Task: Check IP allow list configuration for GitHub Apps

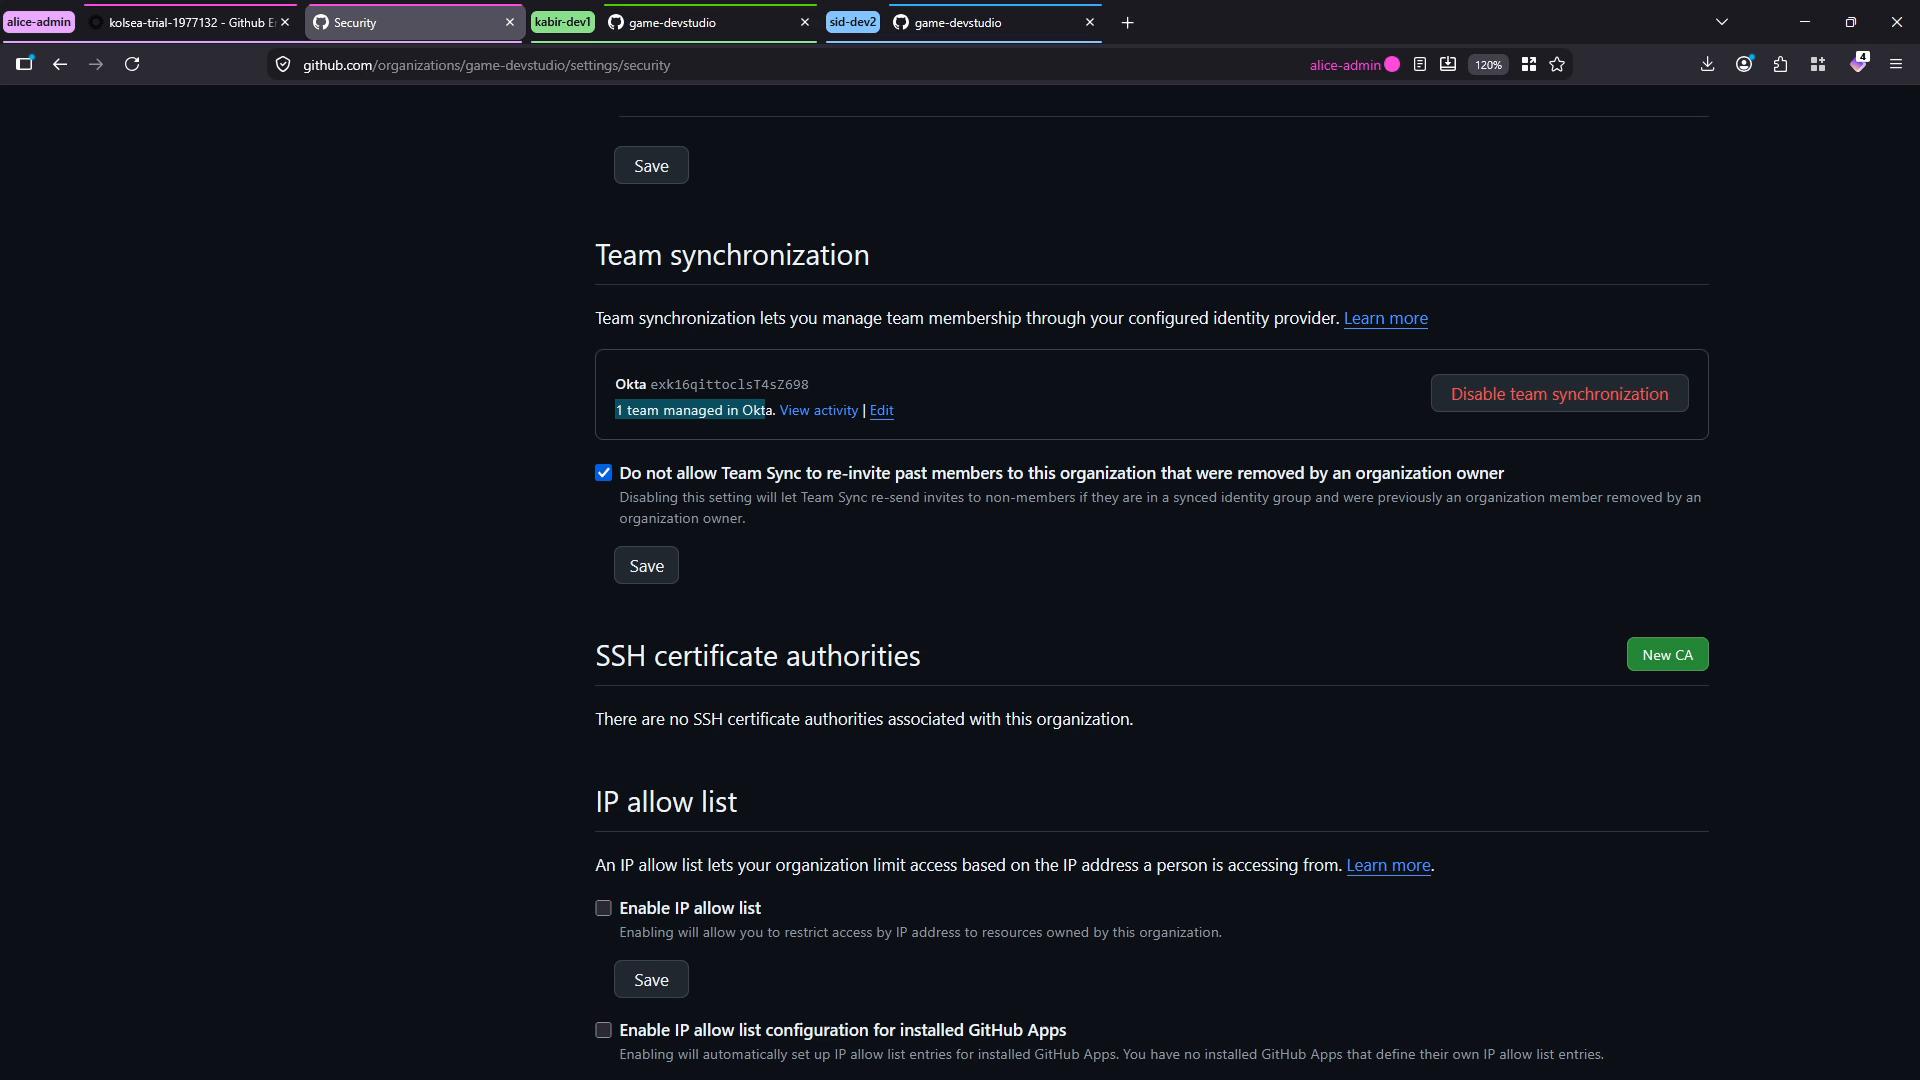Action: pos(603,1030)
